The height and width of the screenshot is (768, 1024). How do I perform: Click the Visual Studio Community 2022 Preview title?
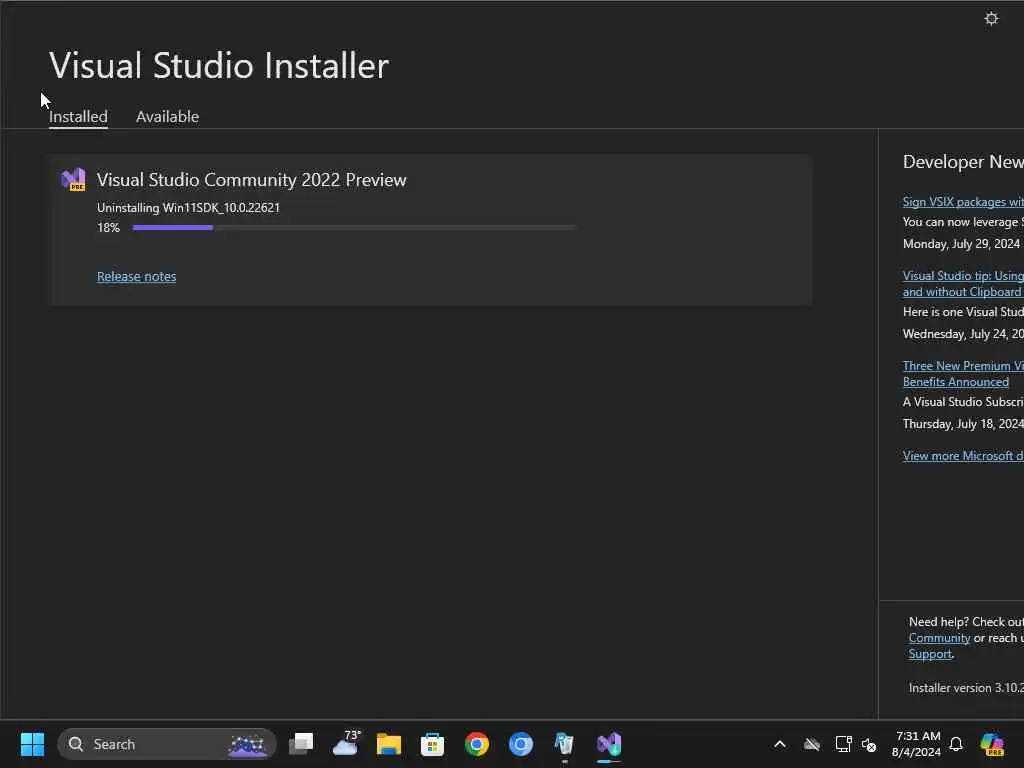point(251,180)
